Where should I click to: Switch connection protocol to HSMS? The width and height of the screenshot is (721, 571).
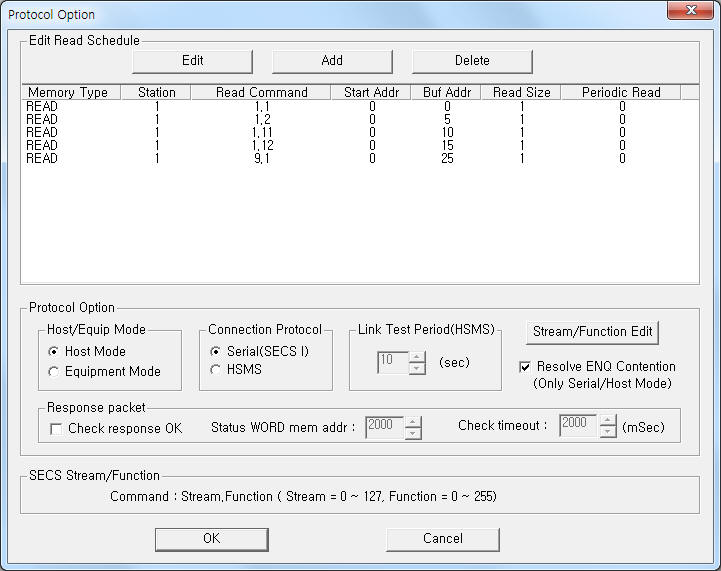point(215,370)
